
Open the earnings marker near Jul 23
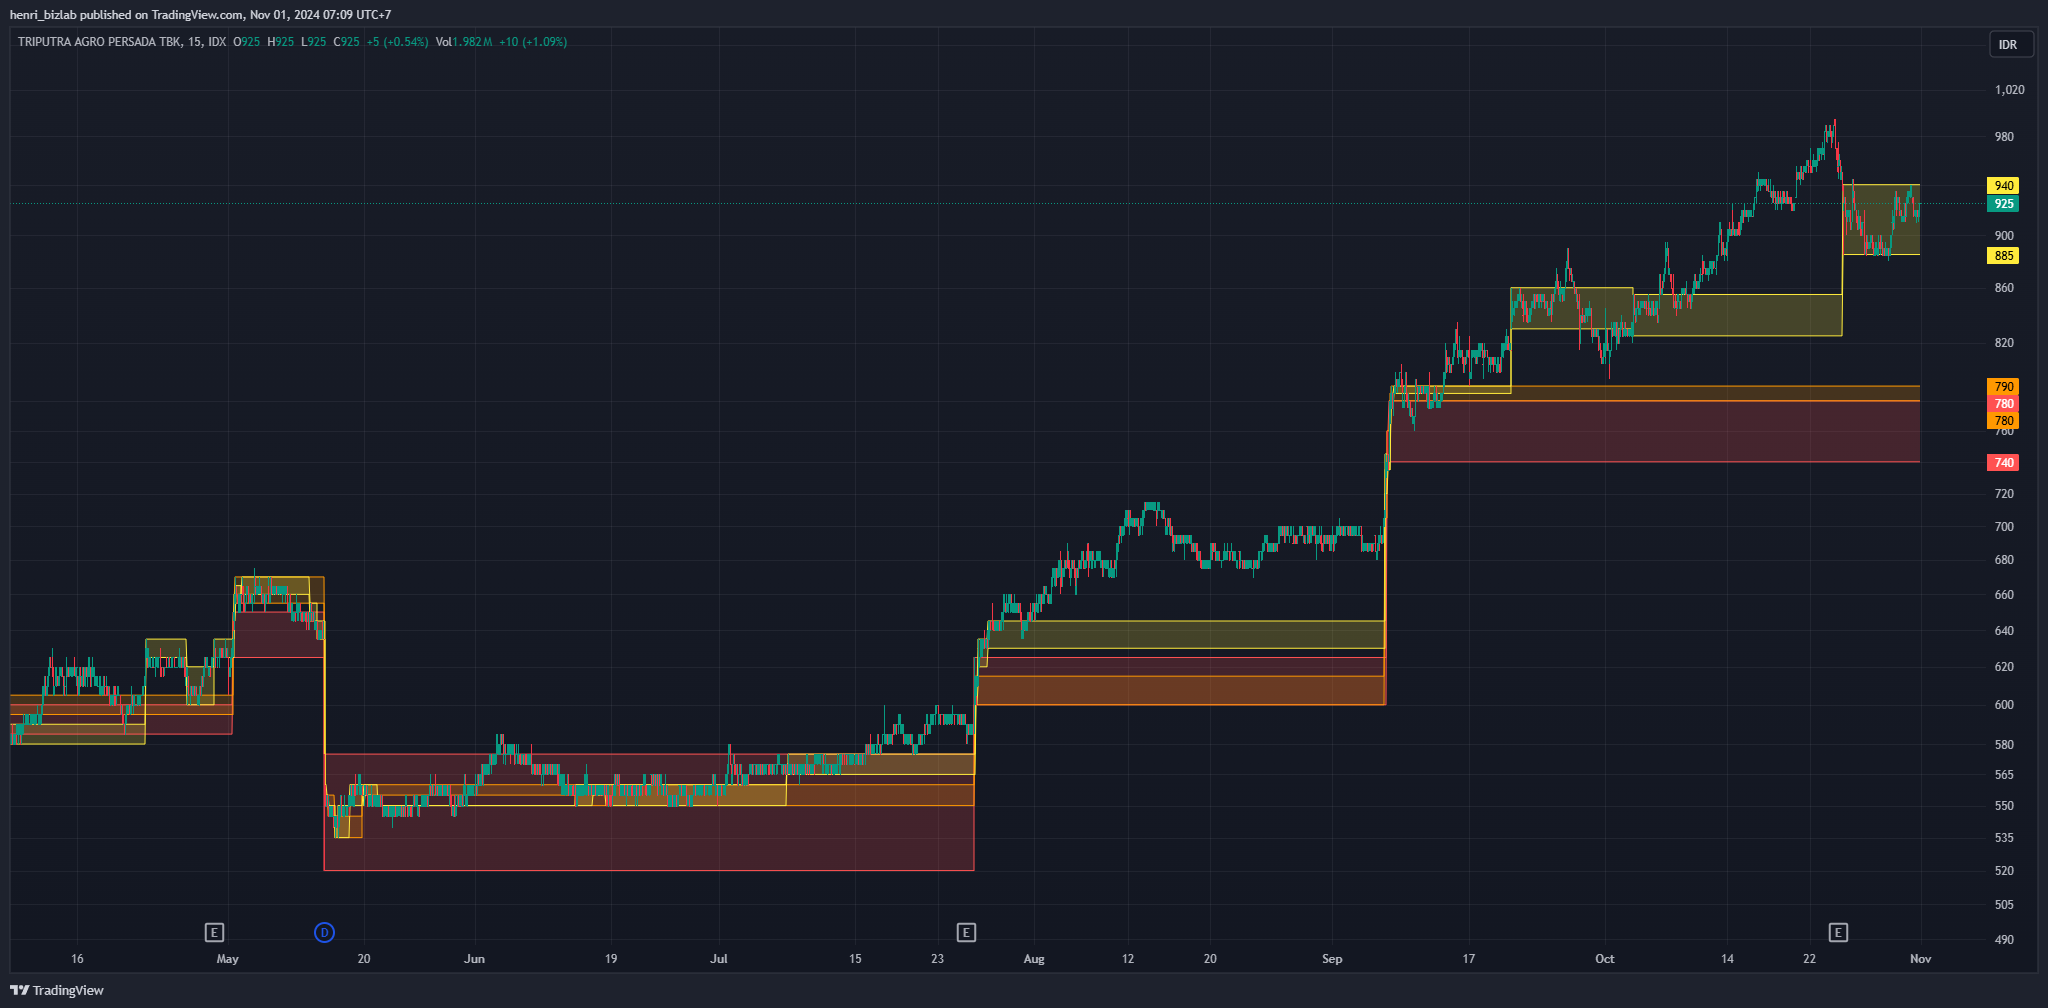click(x=966, y=933)
